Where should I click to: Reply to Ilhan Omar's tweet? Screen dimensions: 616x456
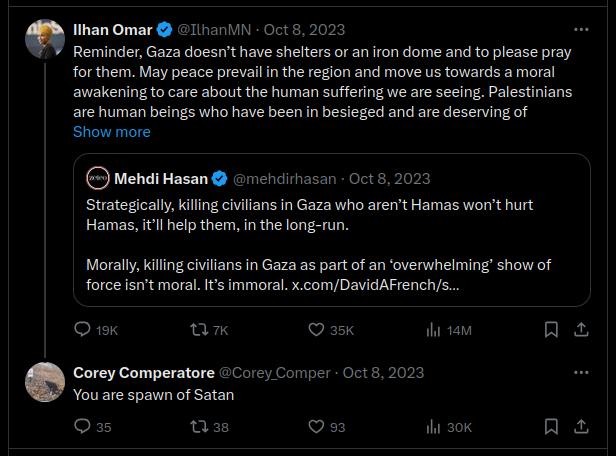pos(84,330)
